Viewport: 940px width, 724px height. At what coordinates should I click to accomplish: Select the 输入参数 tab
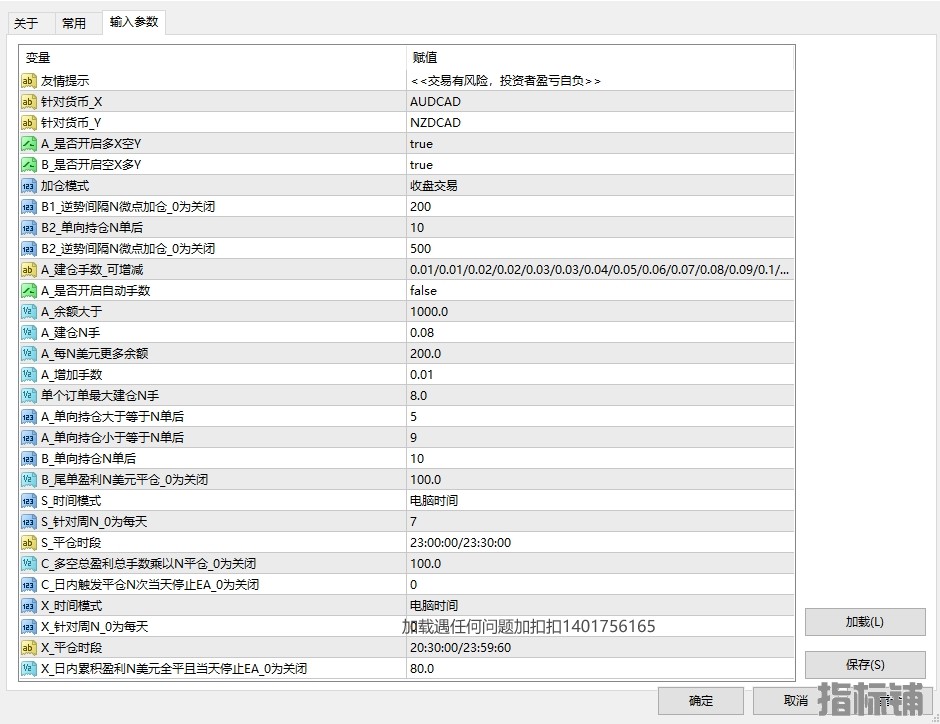(x=134, y=22)
